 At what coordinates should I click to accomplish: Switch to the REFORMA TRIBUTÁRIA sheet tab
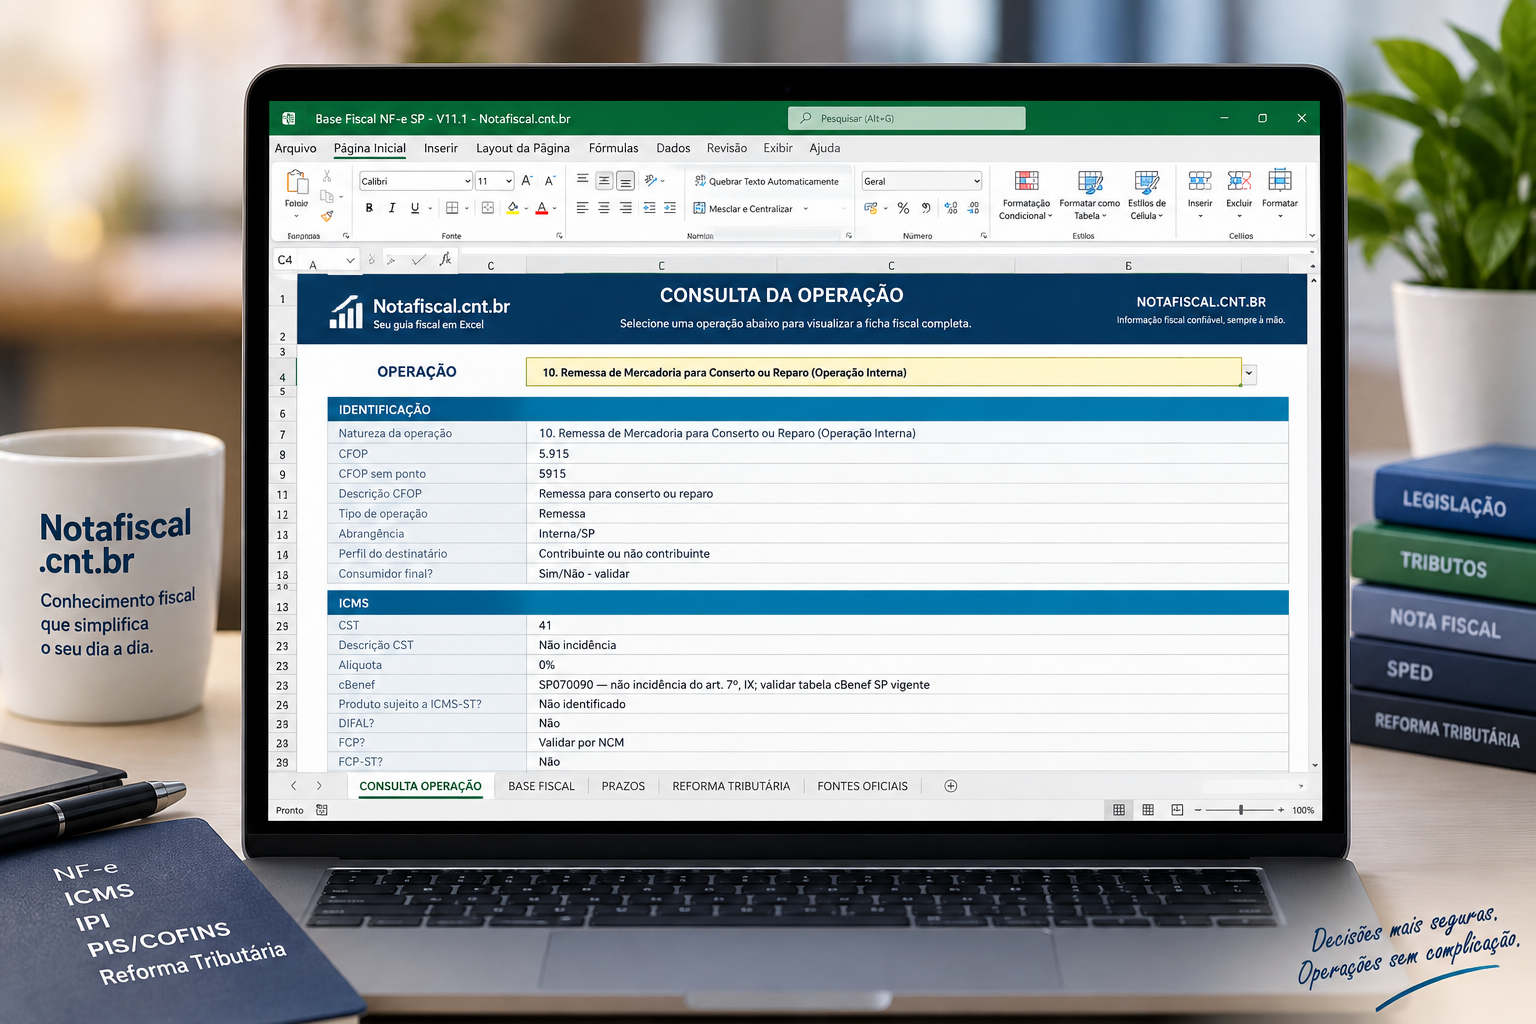(731, 786)
